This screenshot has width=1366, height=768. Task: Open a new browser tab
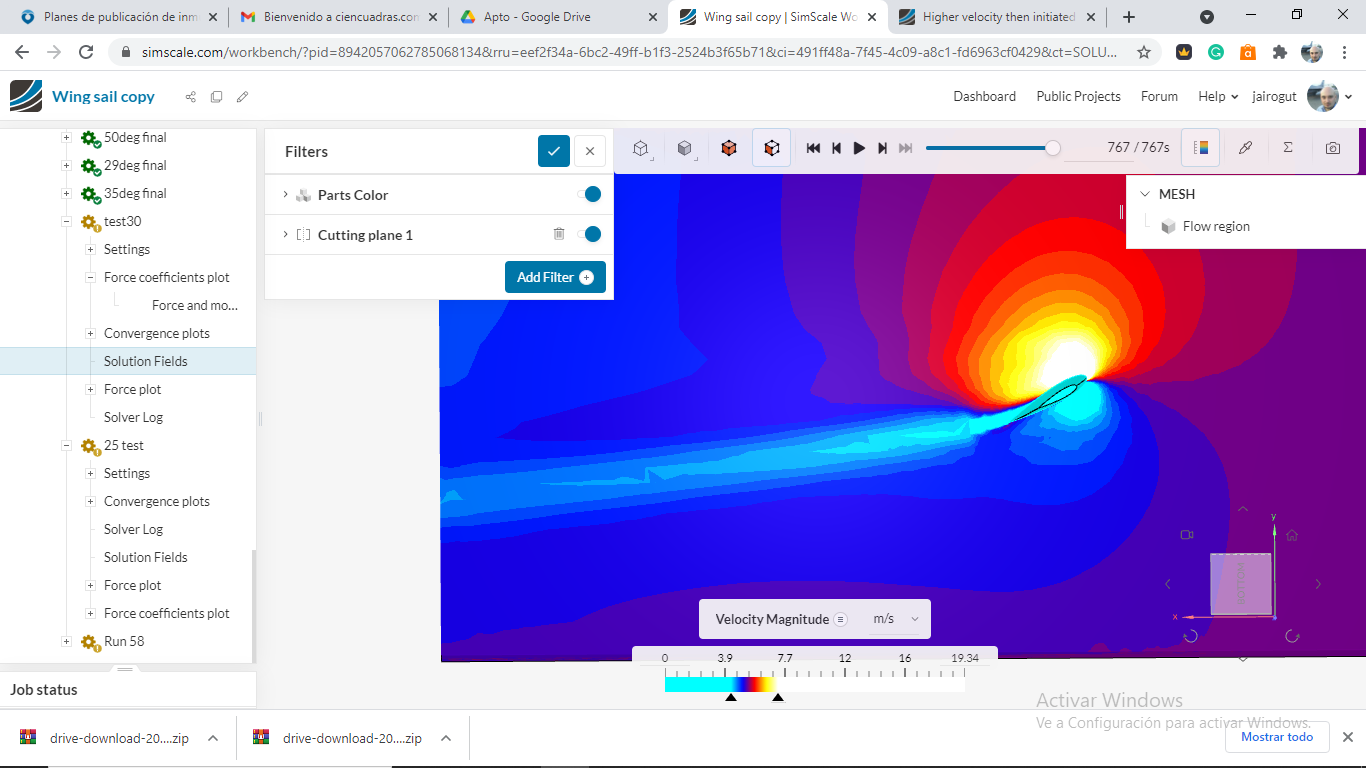coord(1129,17)
